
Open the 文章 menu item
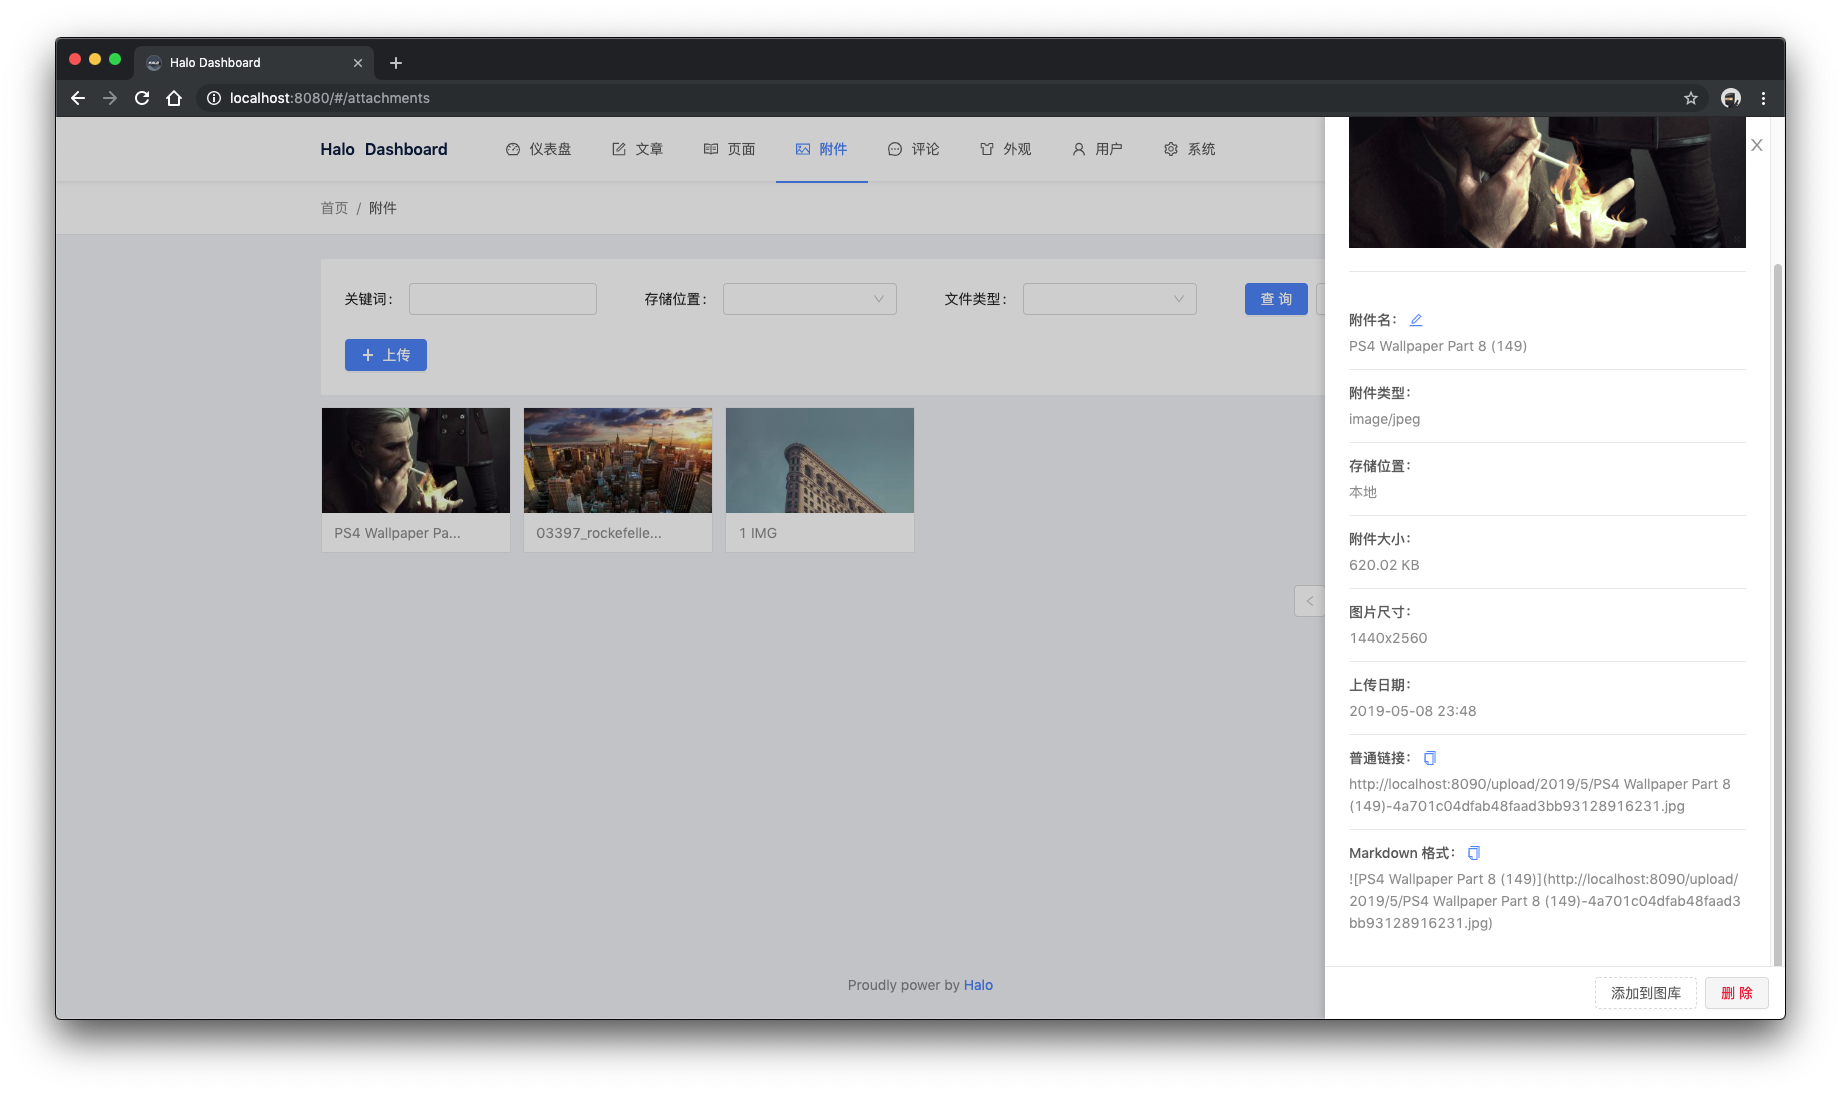638,149
